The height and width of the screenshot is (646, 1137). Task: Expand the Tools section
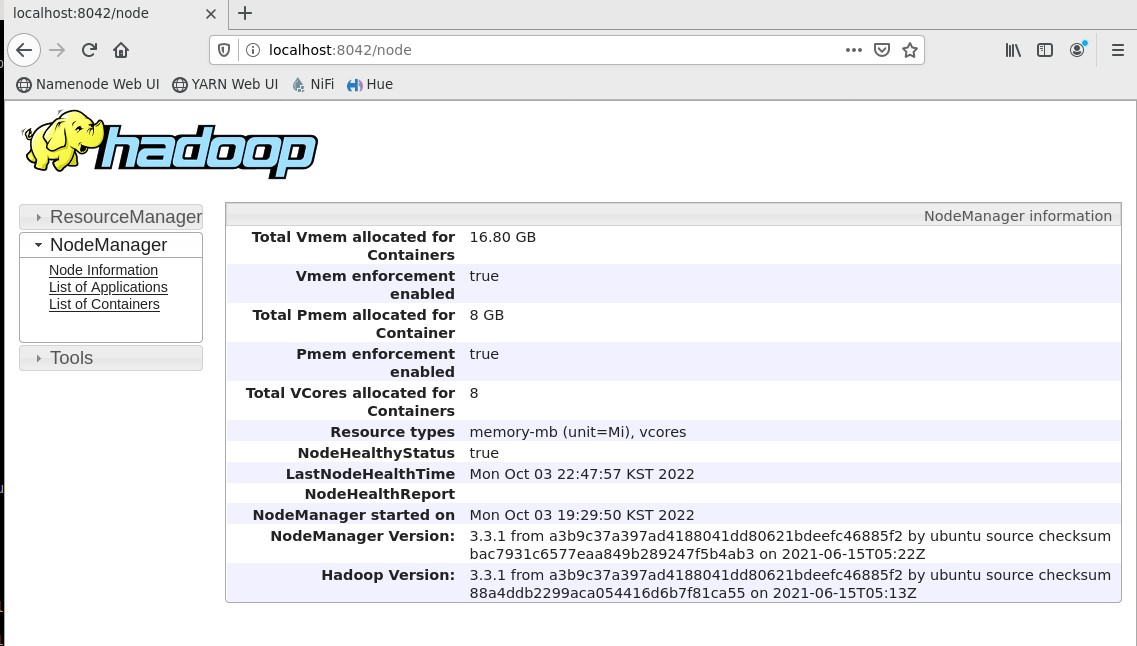pyautogui.click(x=111, y=358)
